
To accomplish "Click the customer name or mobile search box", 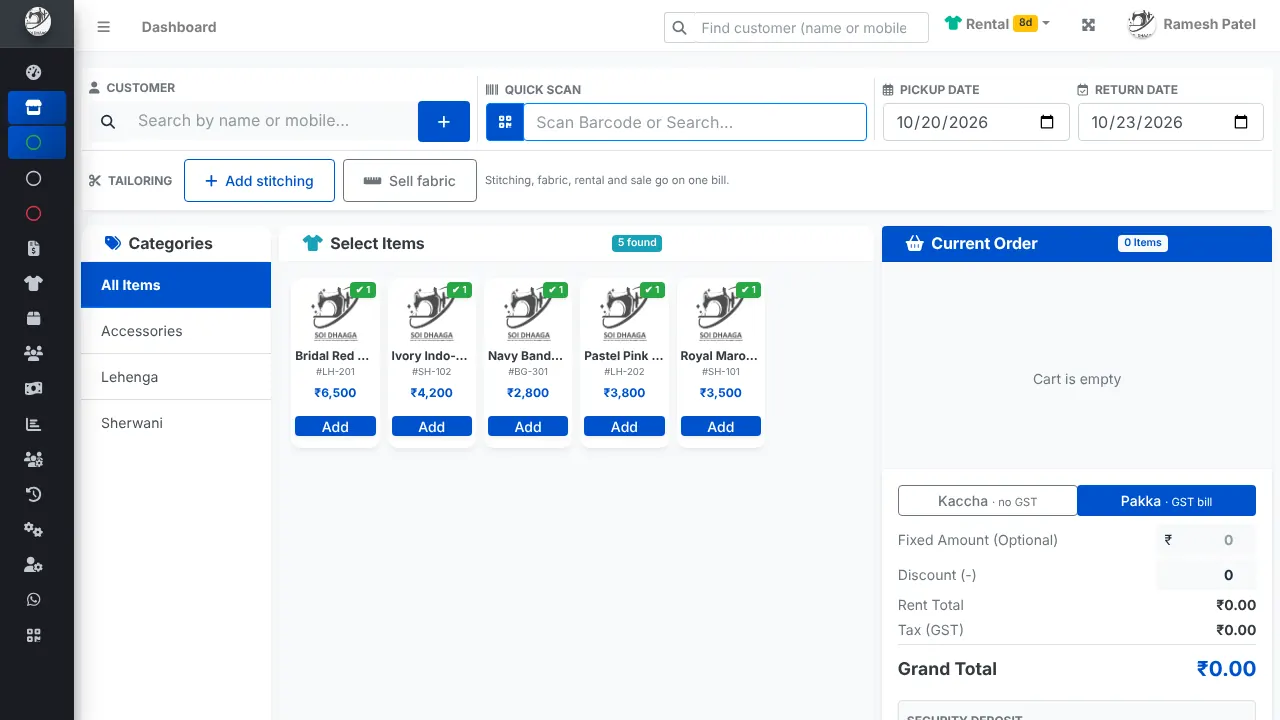I will click(269, 121).
